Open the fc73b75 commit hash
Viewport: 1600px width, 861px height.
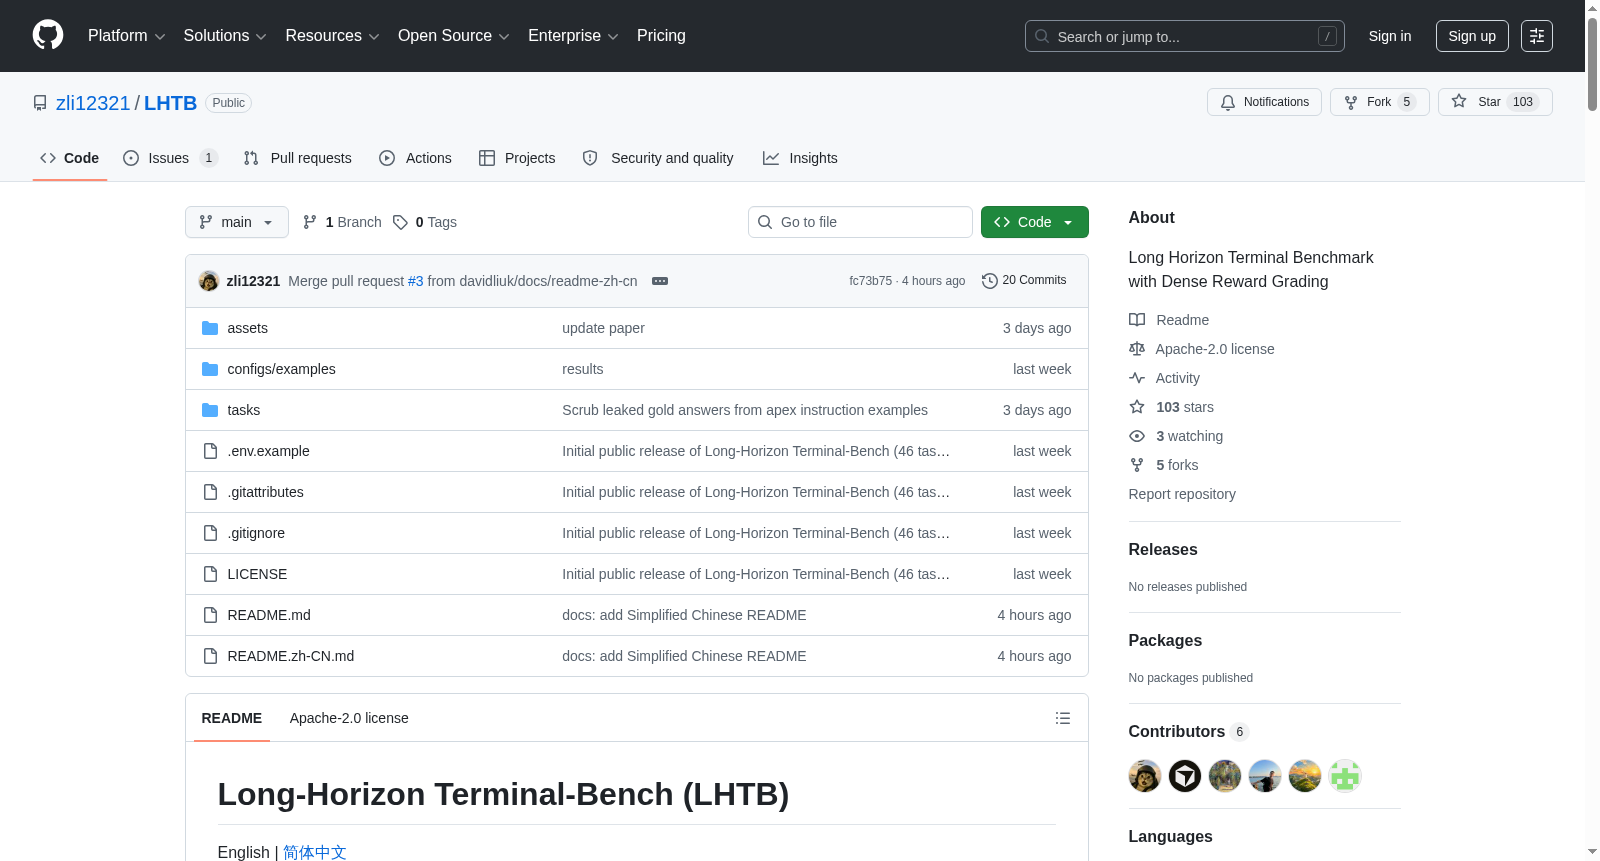click(x=870, y=281)
